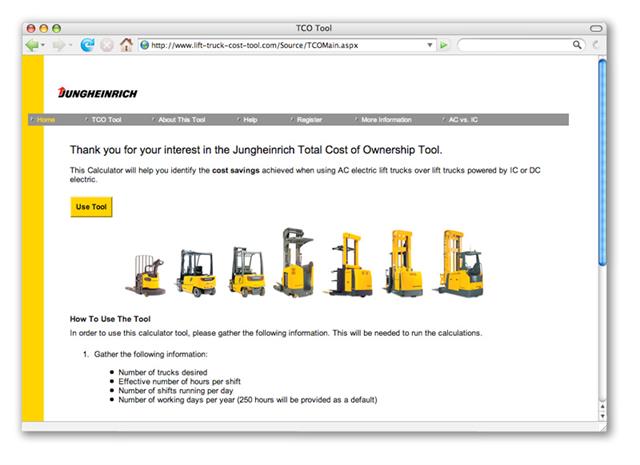This screenshot has width=640, height=465.
Task: Click the rightmost cabin turret truck image
Action: (x=459, y=263)
